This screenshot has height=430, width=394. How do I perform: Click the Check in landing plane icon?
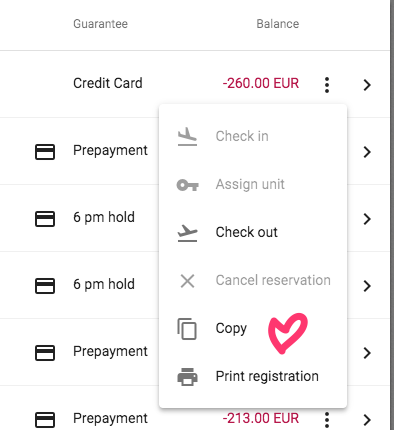point(187,137)
